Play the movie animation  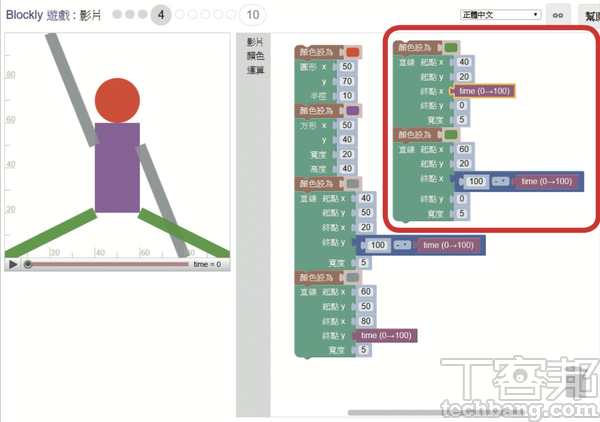13,264
